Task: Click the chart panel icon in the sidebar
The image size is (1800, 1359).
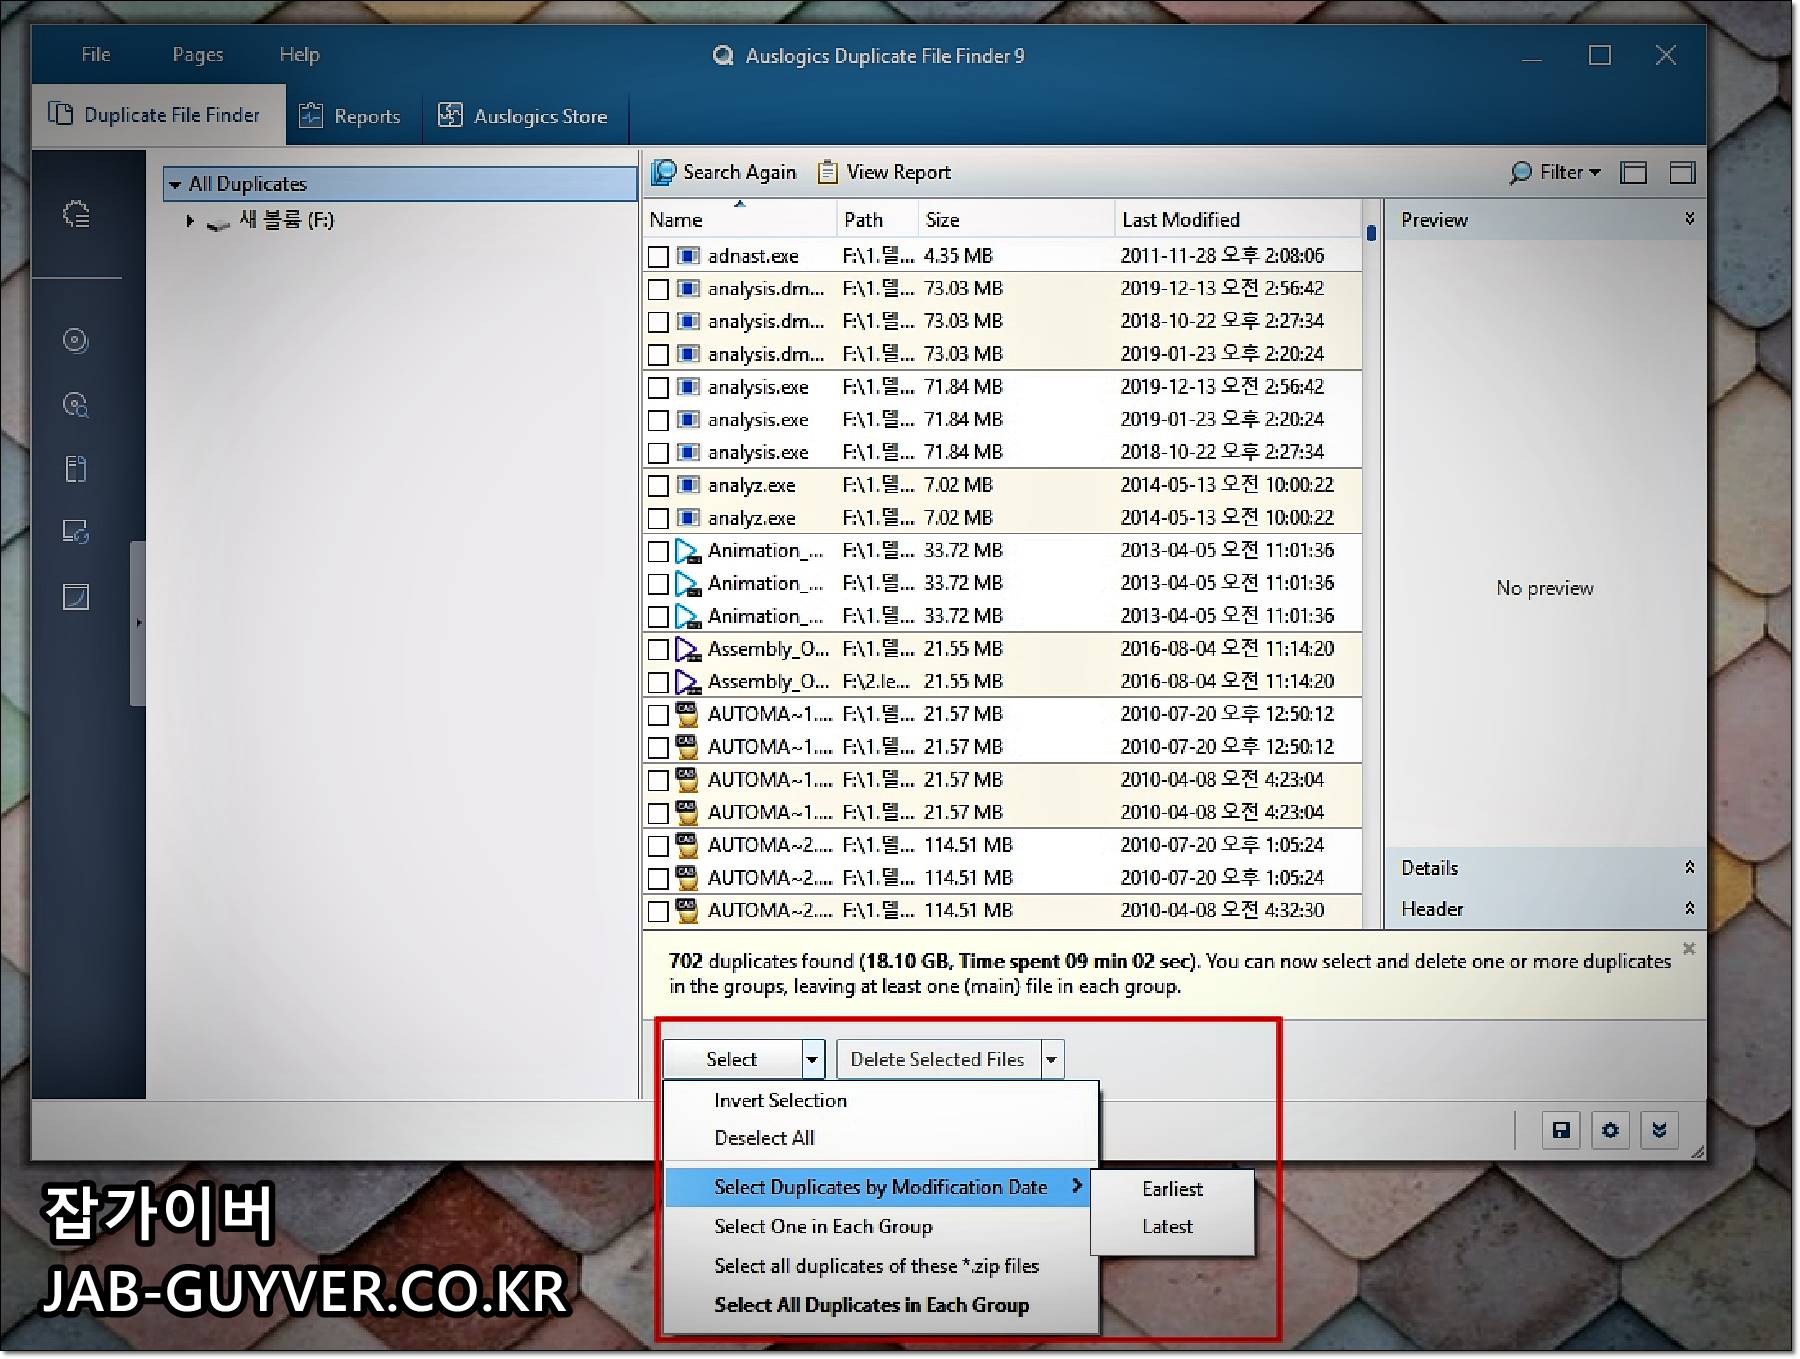Action: (76, 597)
